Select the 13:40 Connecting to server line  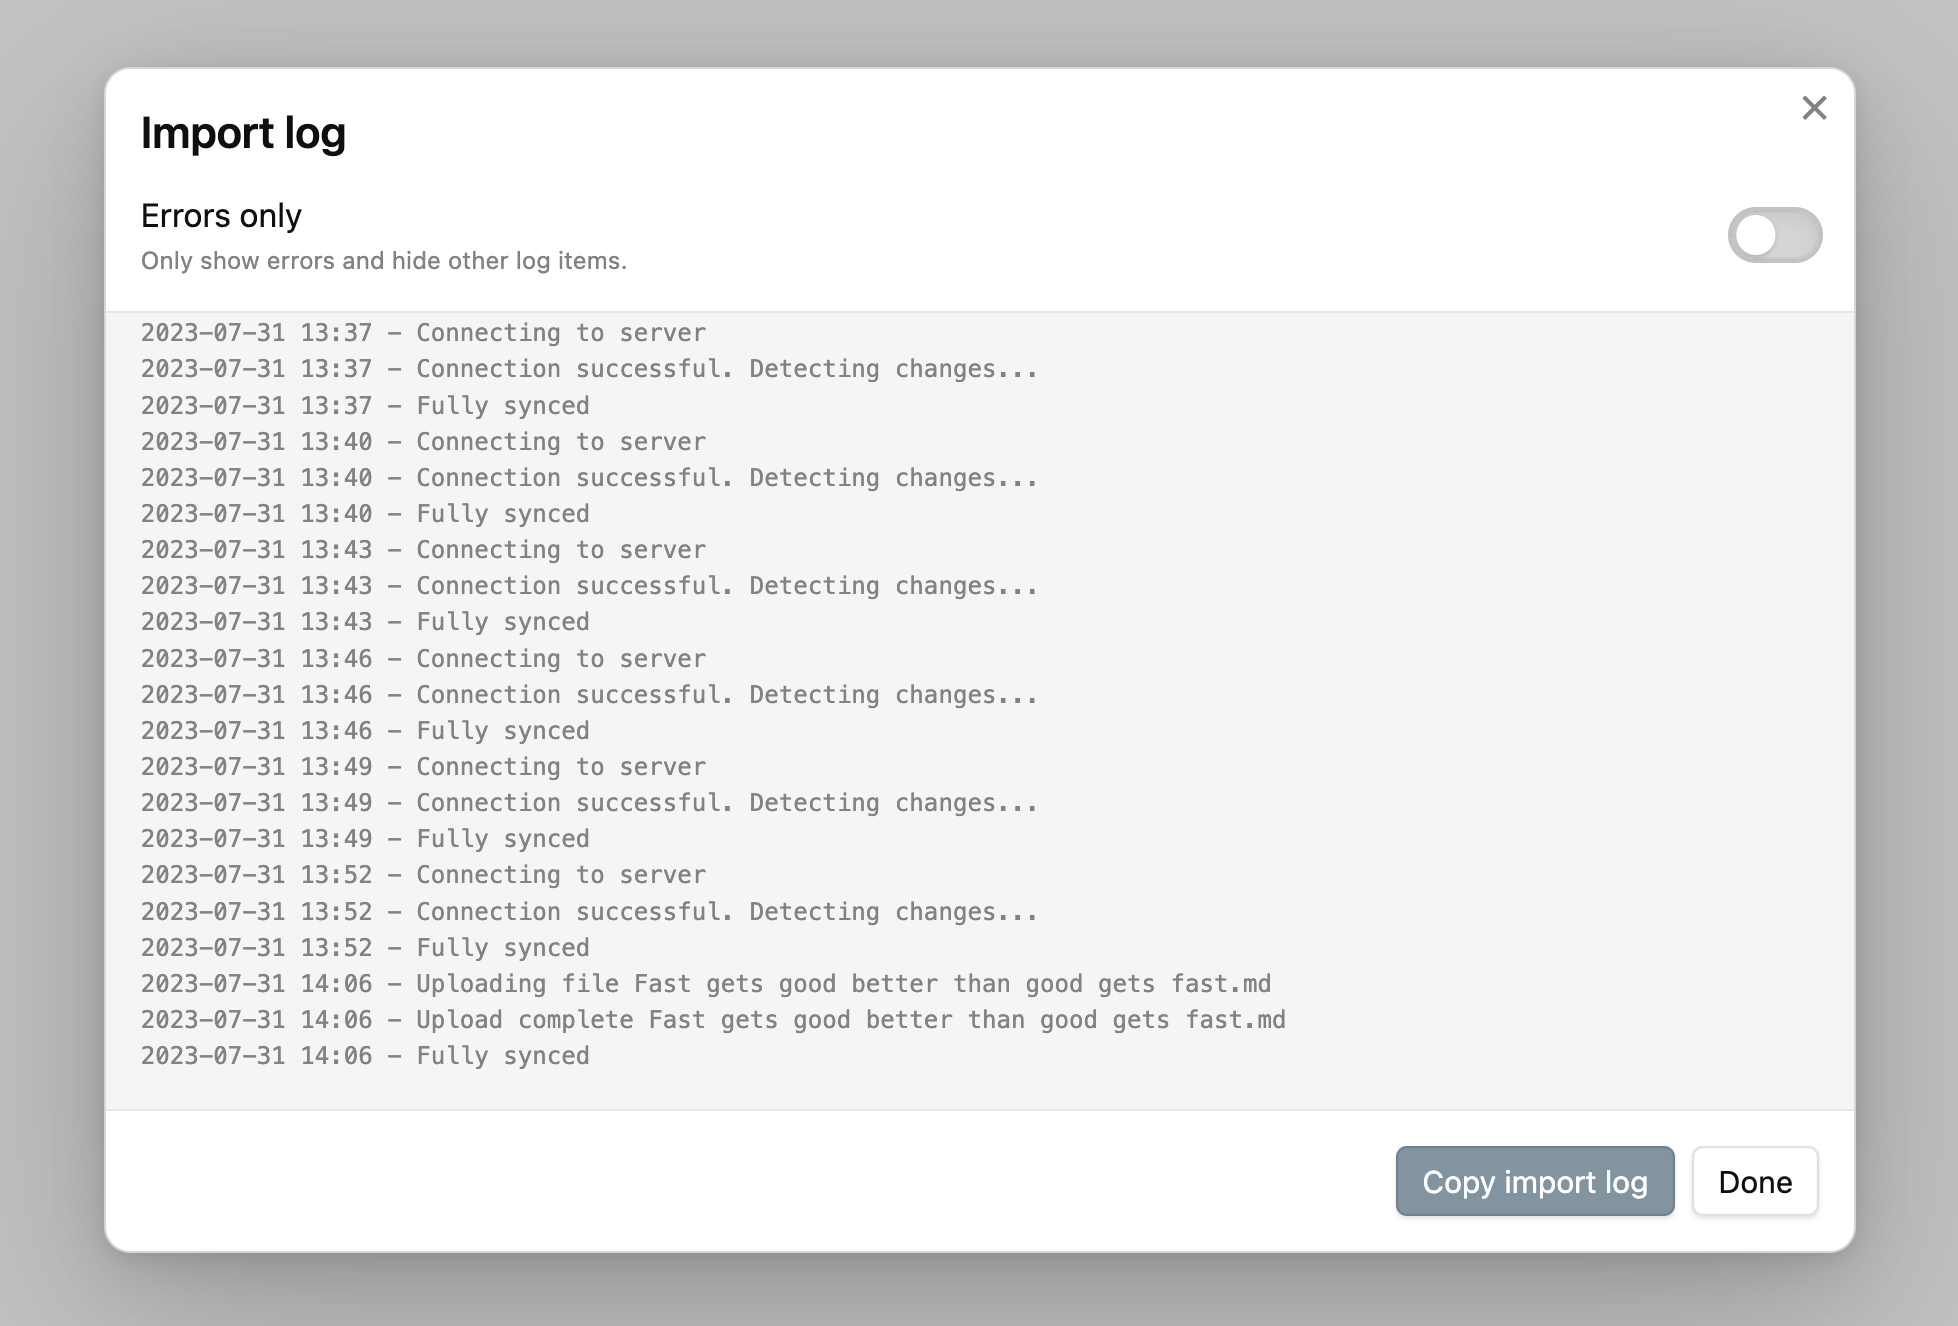coord(423,442)
